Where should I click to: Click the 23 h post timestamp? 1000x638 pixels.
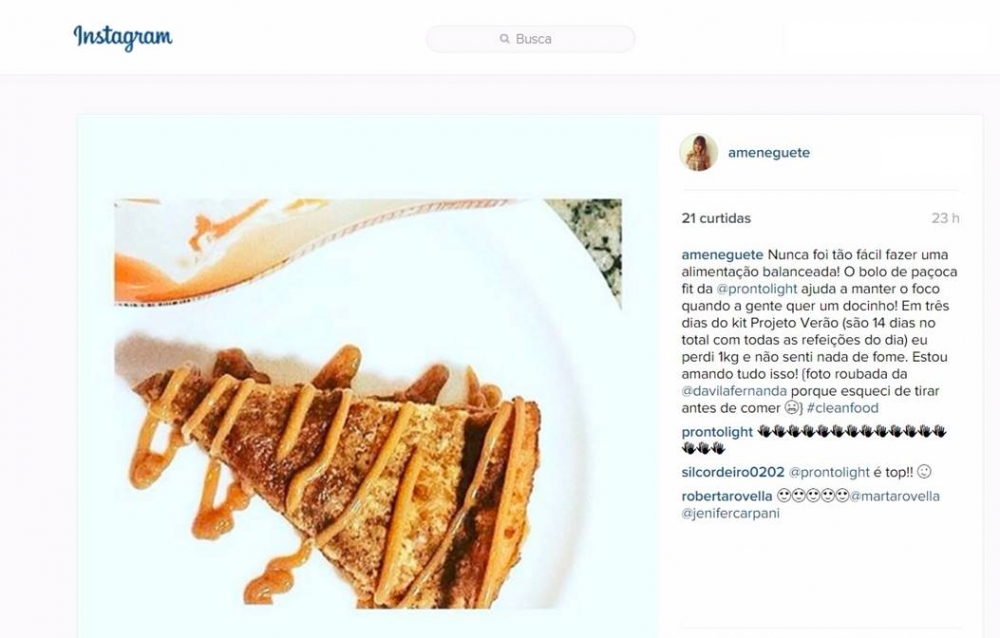coord(945,218)
